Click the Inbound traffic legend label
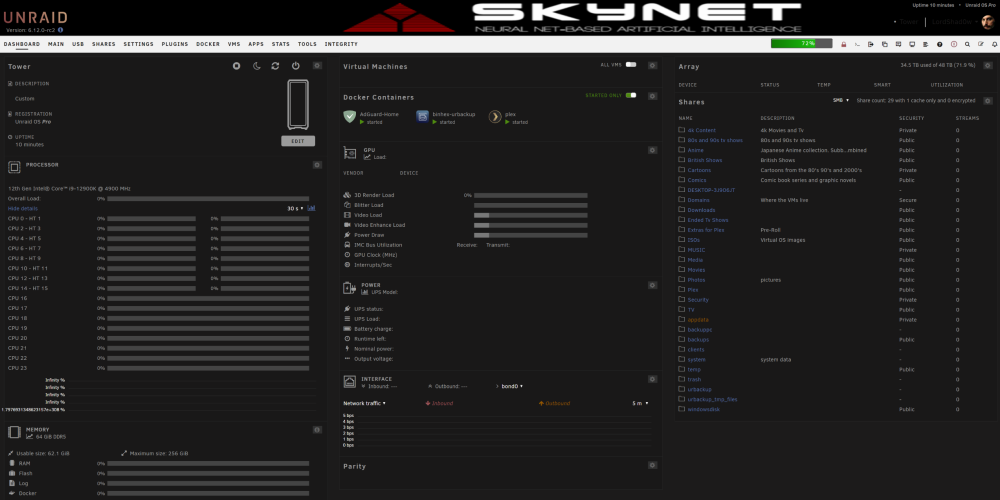The height and width of the screenshot is (500, 1000). coord(439,403)
